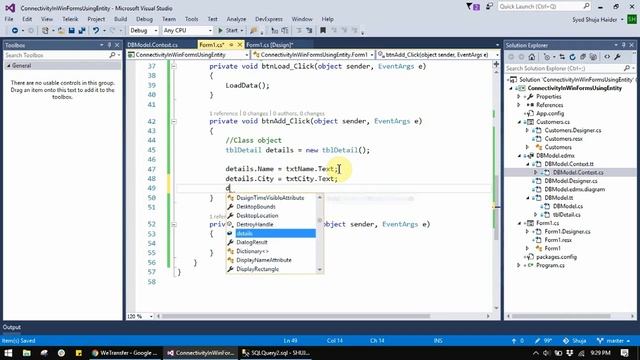Collapse the DBModel.edmx node
Screen dimensions: 640x360
click(520, 156)
